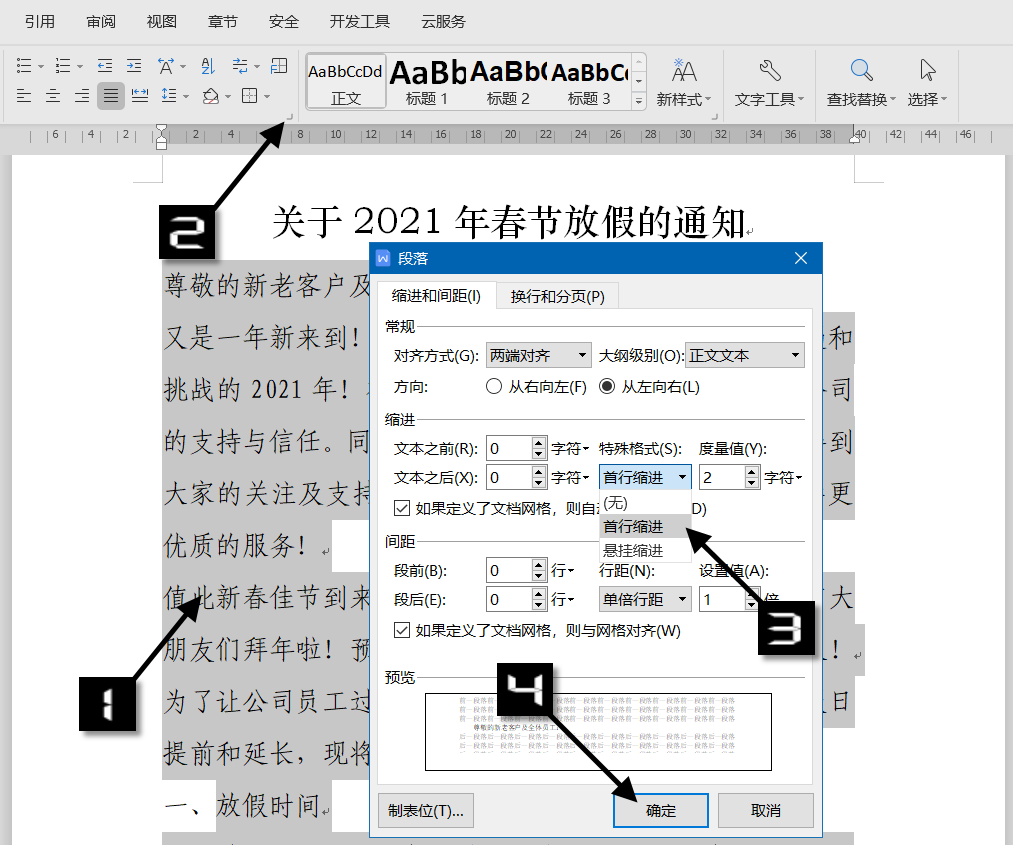The width and height of the screenshot is (1013, 845).
Task: Click the numbered list icon
Action: click(63, 66)
